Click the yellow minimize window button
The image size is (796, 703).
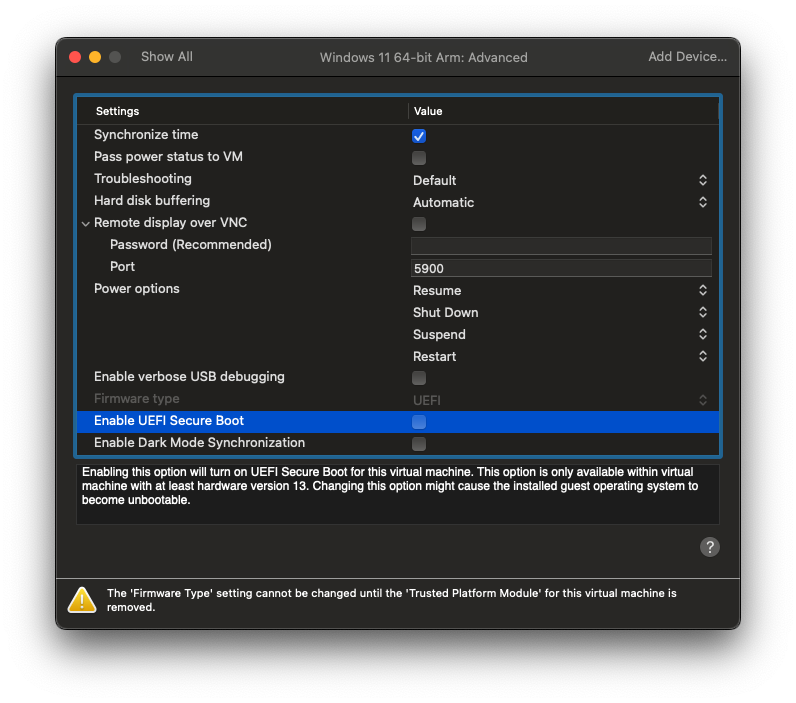click(x=95, y=57)
